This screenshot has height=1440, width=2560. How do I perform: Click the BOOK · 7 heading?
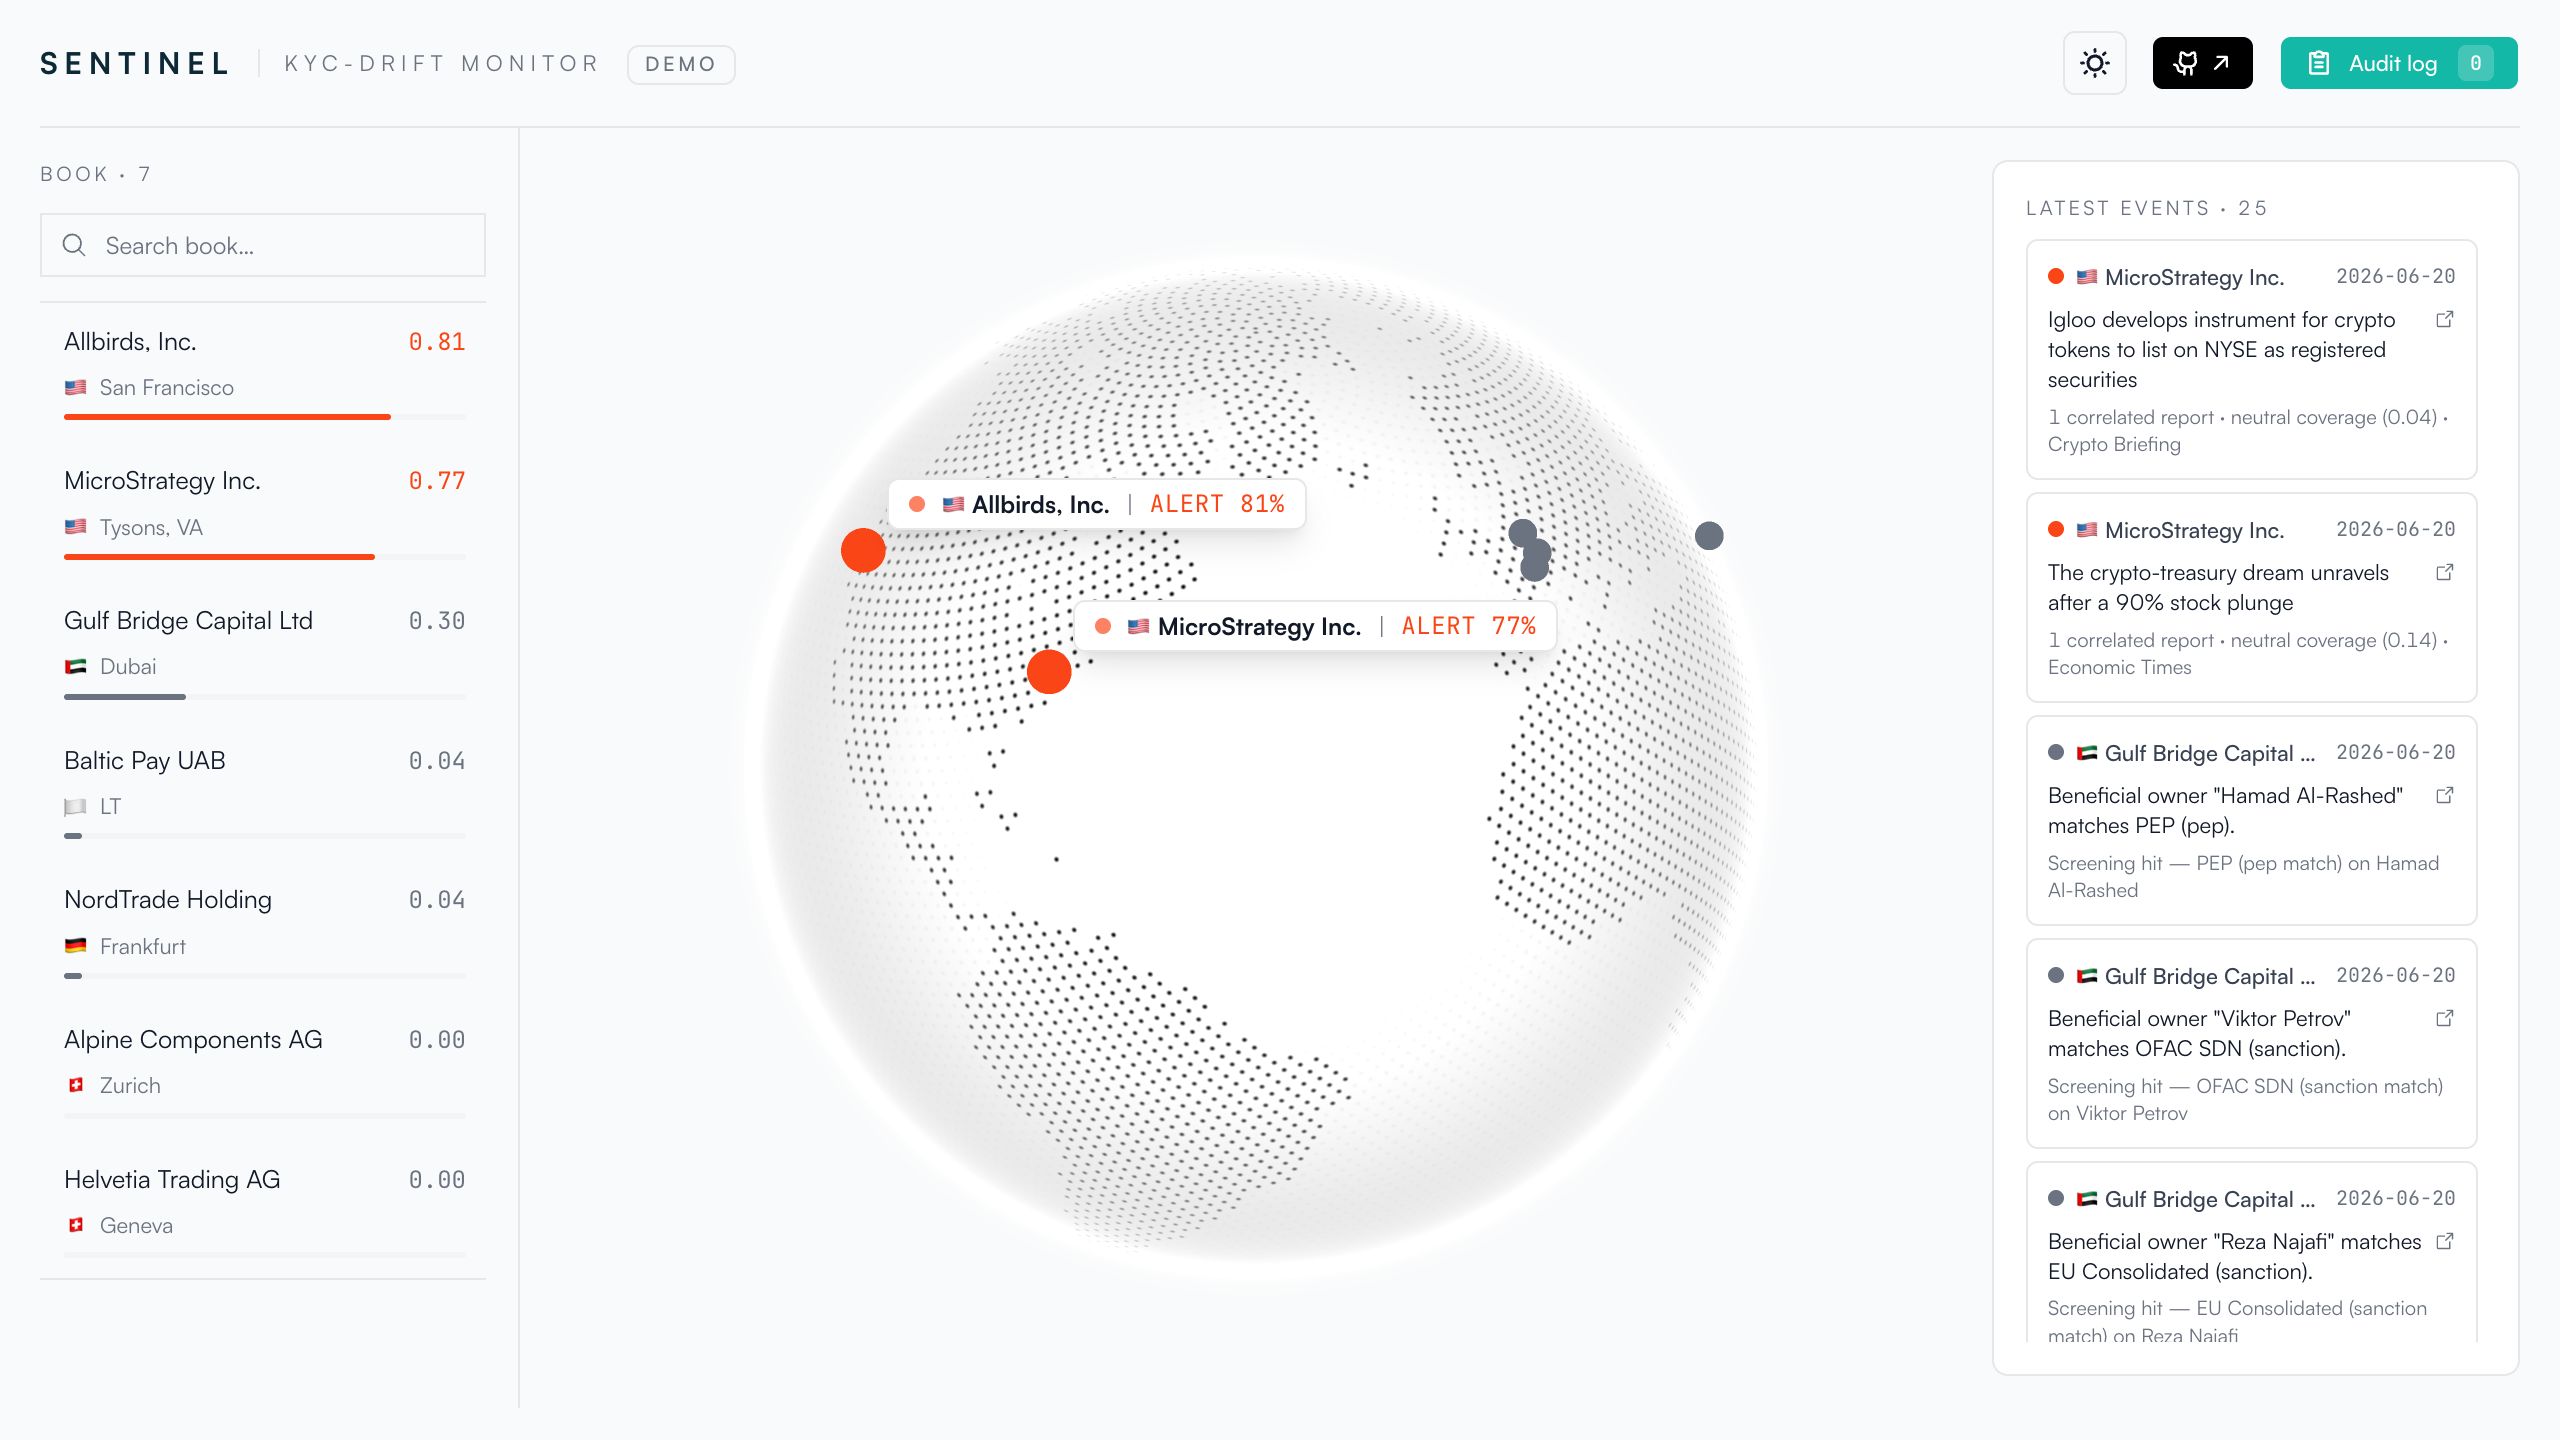[95, 174]
